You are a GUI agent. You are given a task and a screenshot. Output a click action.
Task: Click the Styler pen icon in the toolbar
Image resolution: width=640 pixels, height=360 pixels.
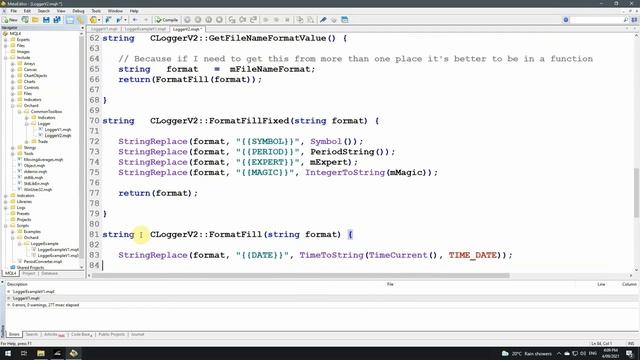(x=323, y=20)
